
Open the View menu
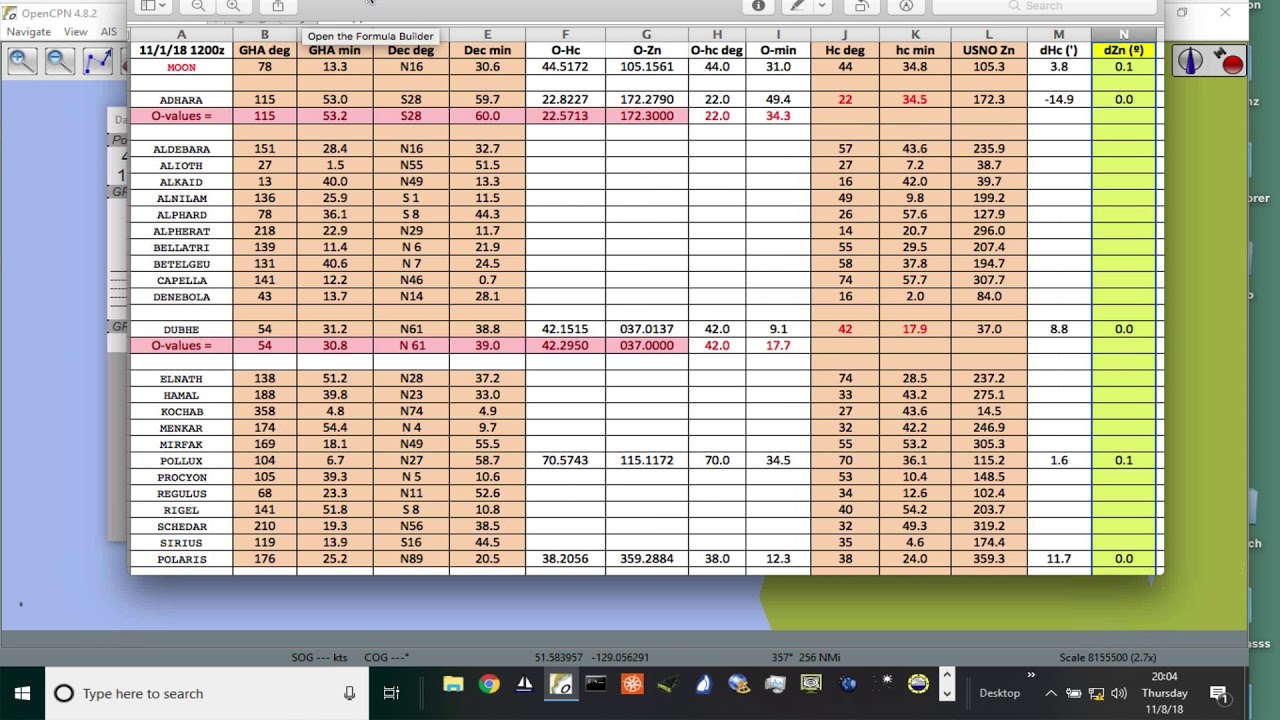[x=75, y=32]
